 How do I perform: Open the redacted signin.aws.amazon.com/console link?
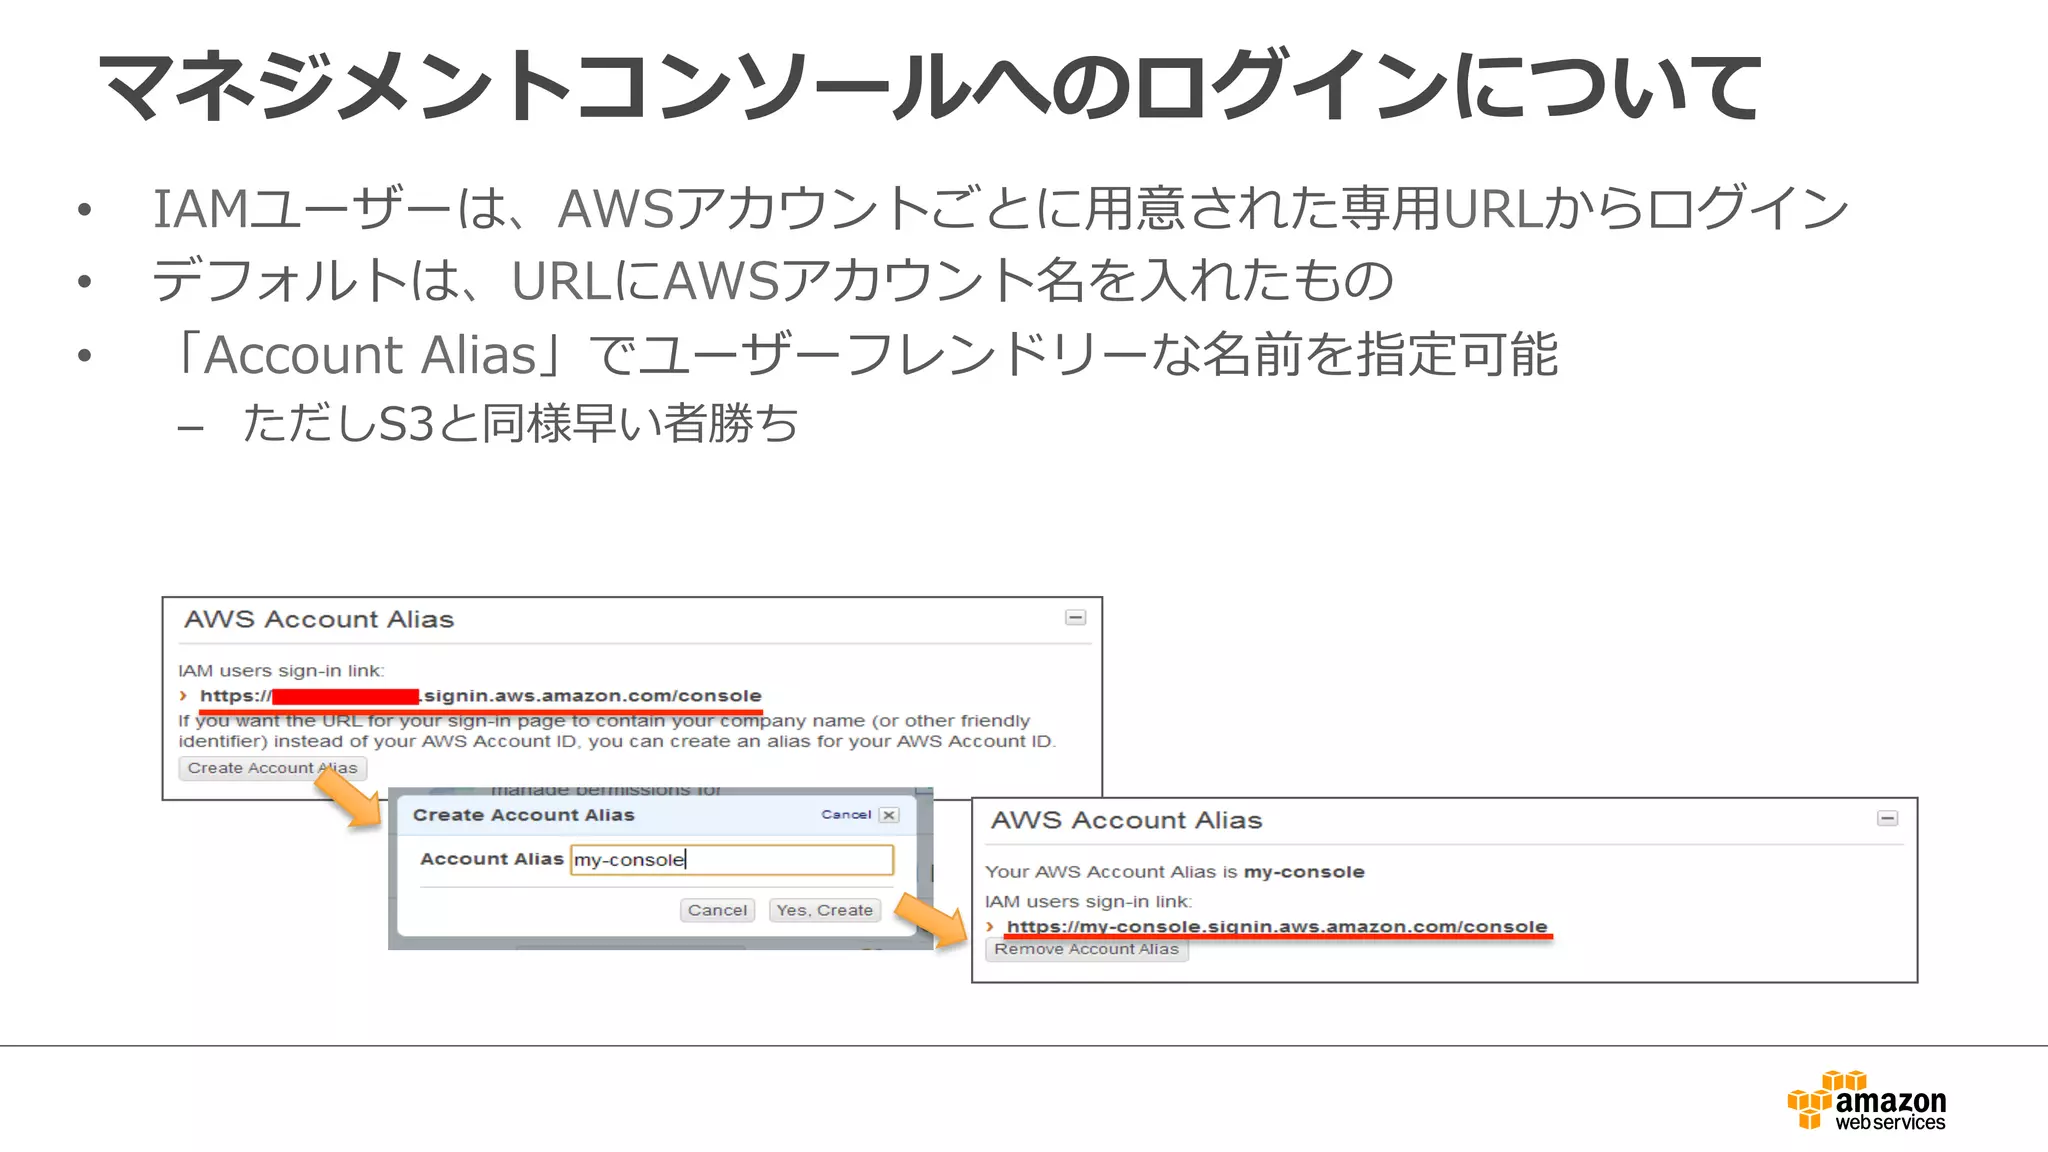click(x=480, y=696)
